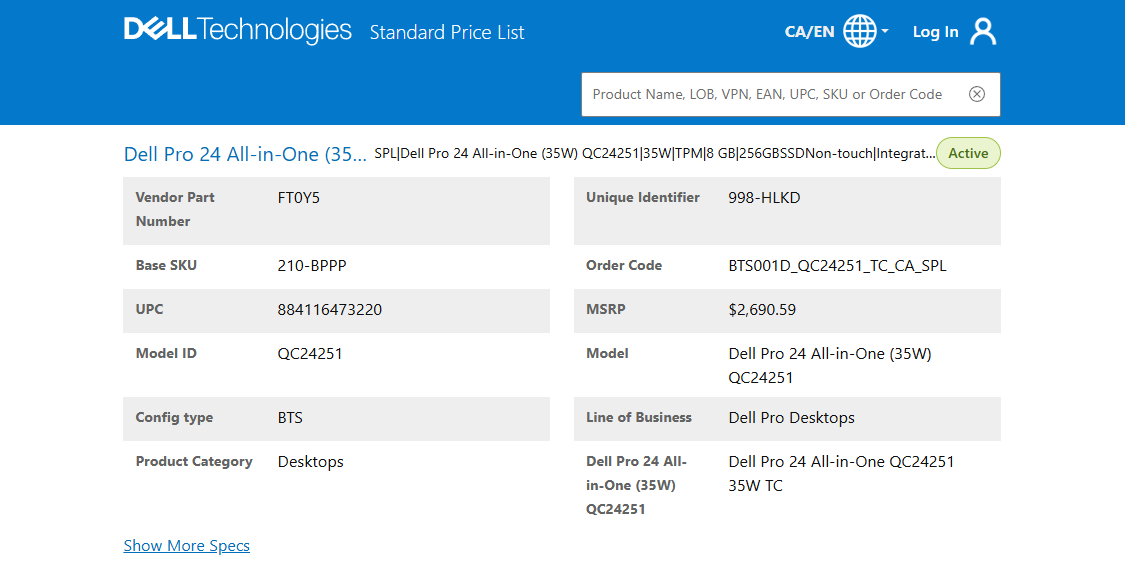Select Line of Business value Dell Pro Desktops
This screenshot has height=567, width=1125.
791,418
